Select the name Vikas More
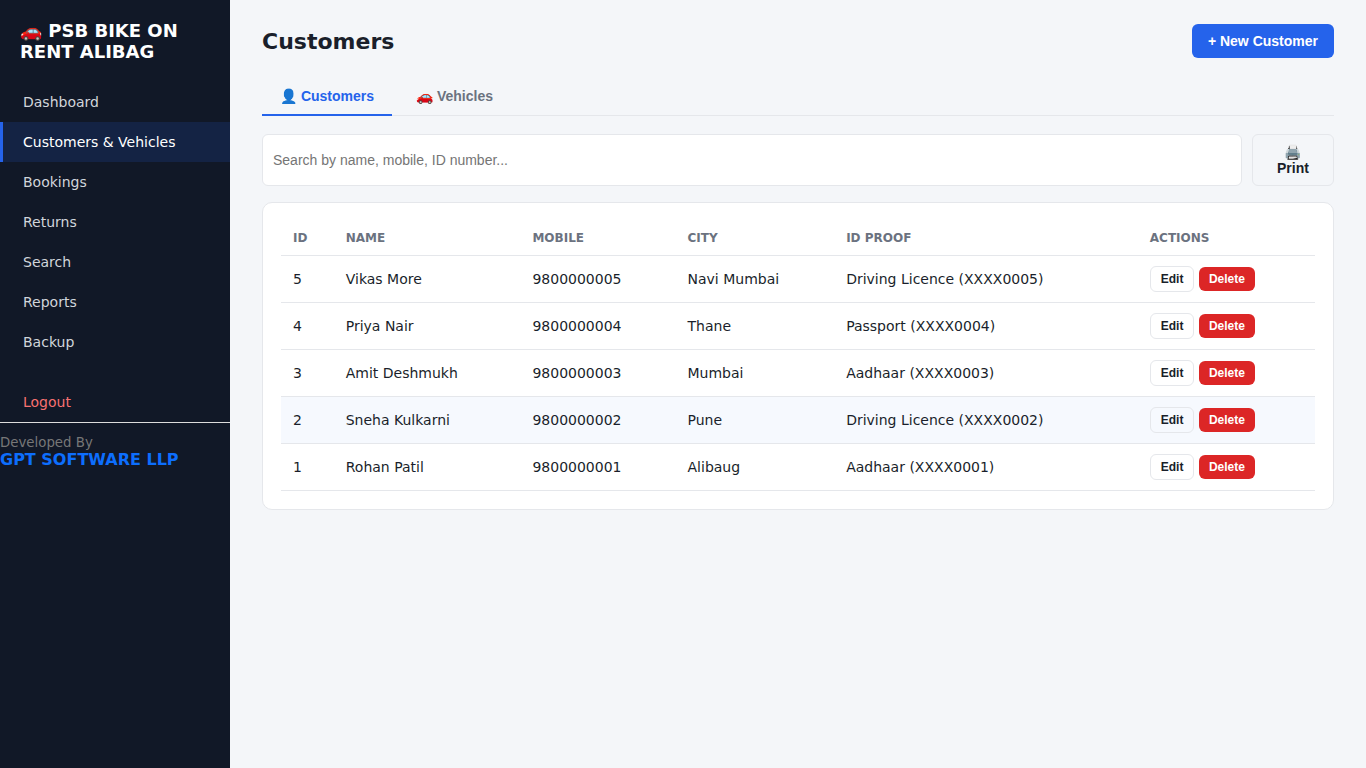 pyautogui.click(x=384, y=279)
